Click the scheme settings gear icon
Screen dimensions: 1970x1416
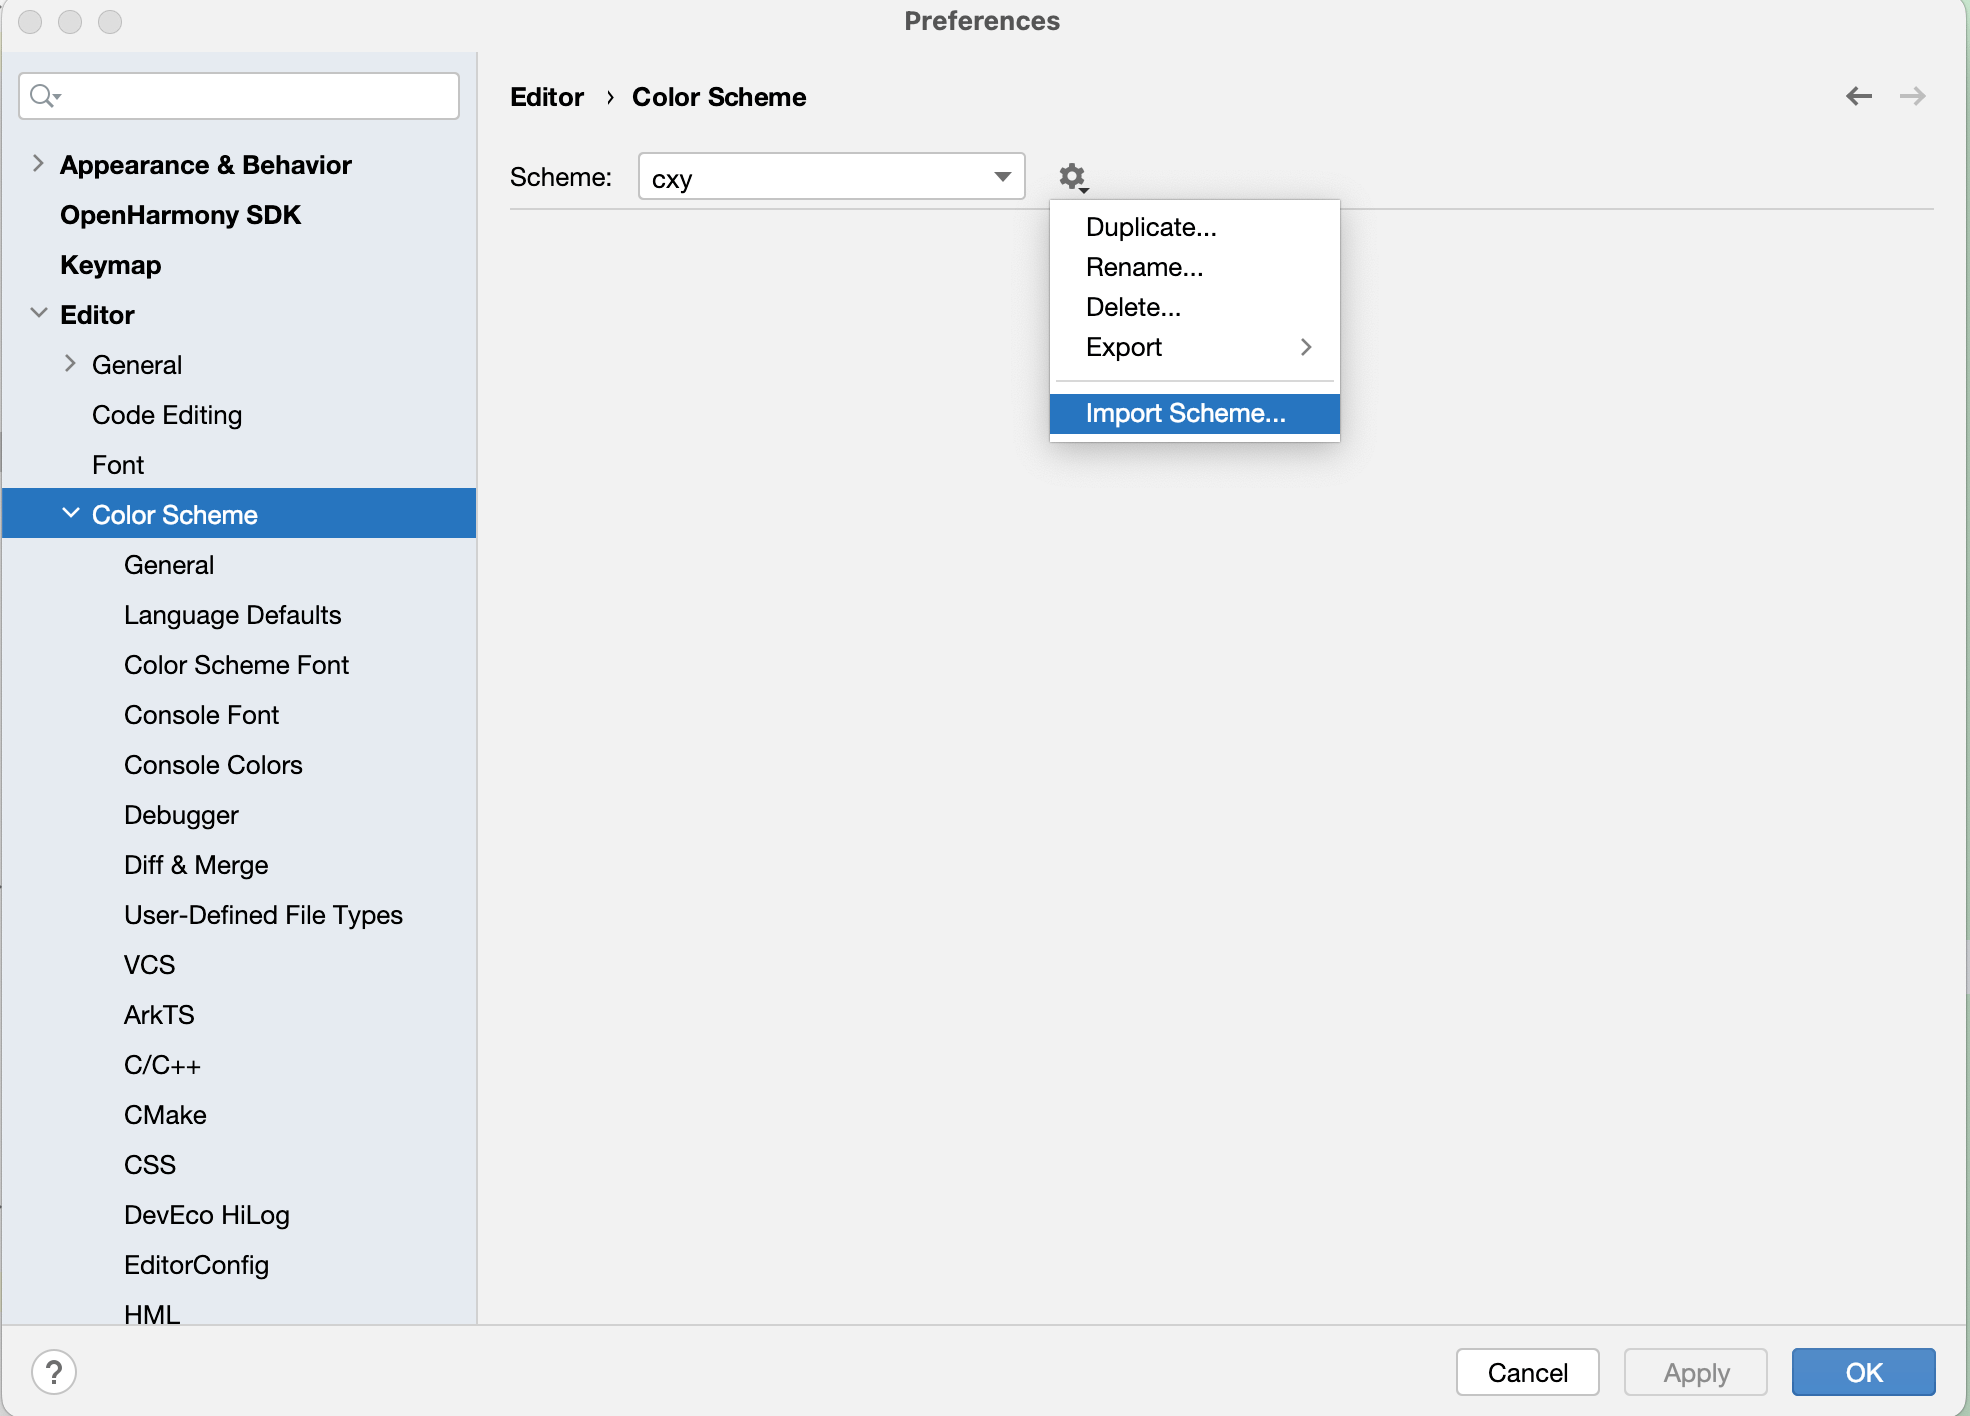pyautogui.click(x=1073, y=177)
